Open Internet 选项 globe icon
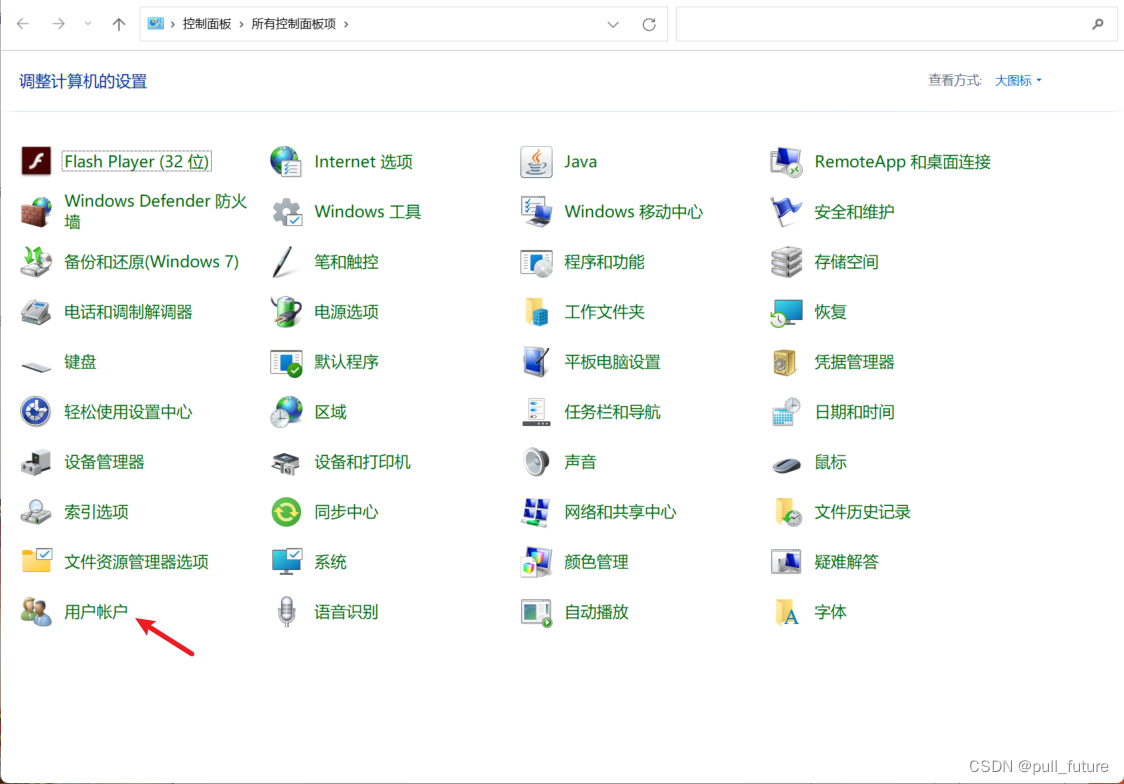 point(286,161)
